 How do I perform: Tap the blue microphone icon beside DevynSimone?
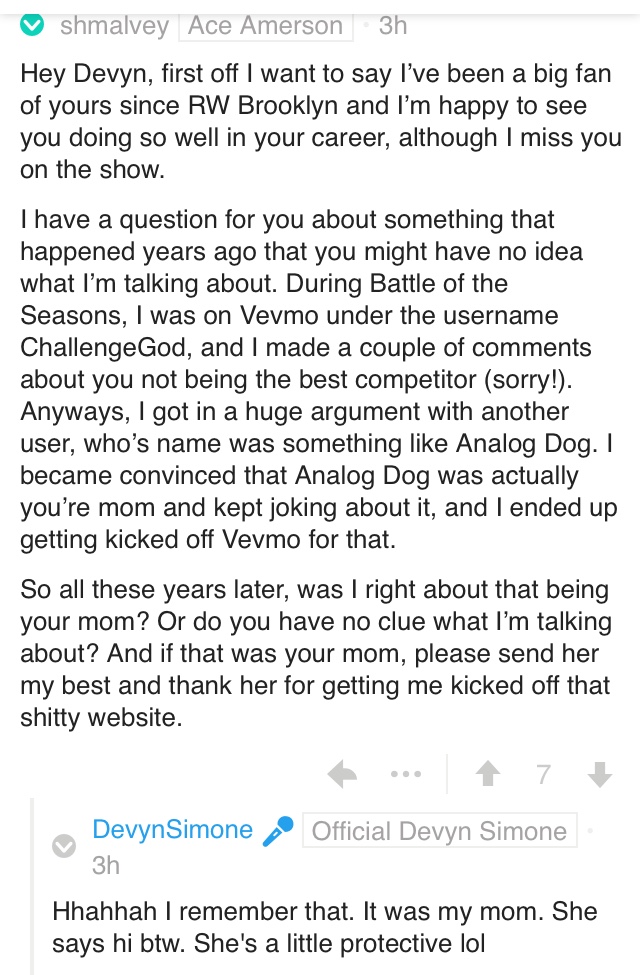click(277, 831)
